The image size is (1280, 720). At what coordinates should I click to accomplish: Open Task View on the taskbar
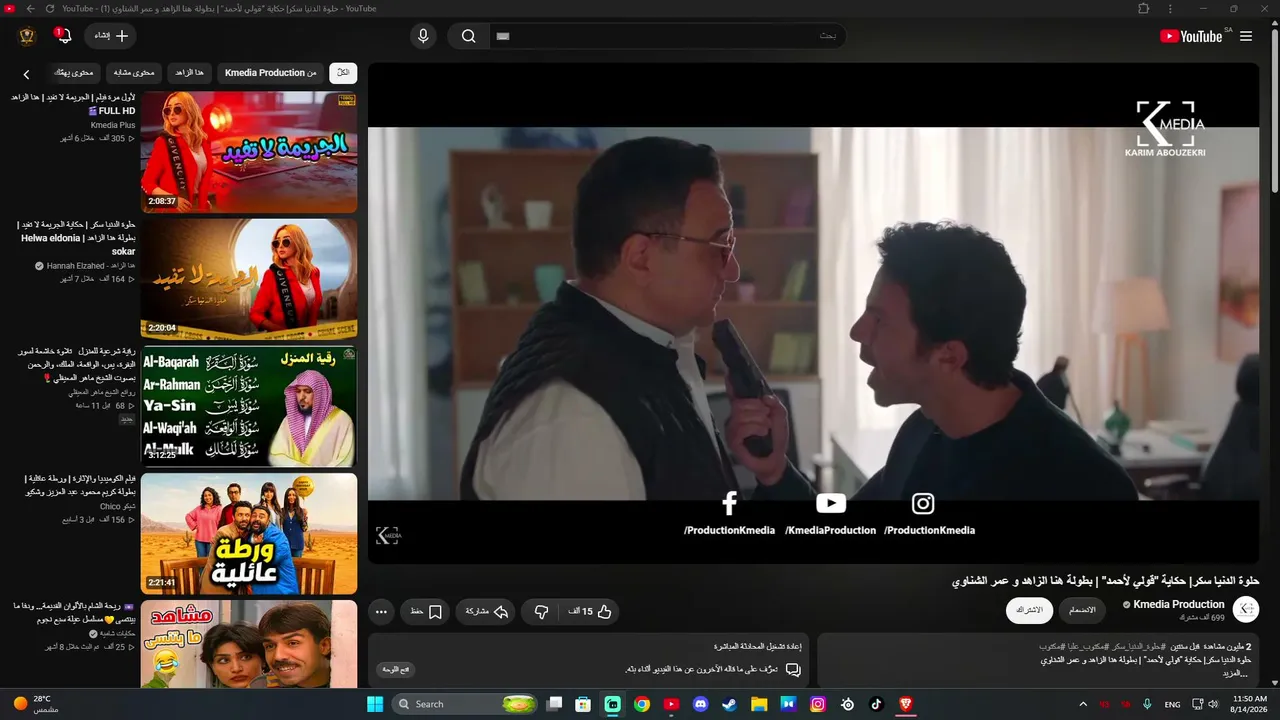pos(555,704)
